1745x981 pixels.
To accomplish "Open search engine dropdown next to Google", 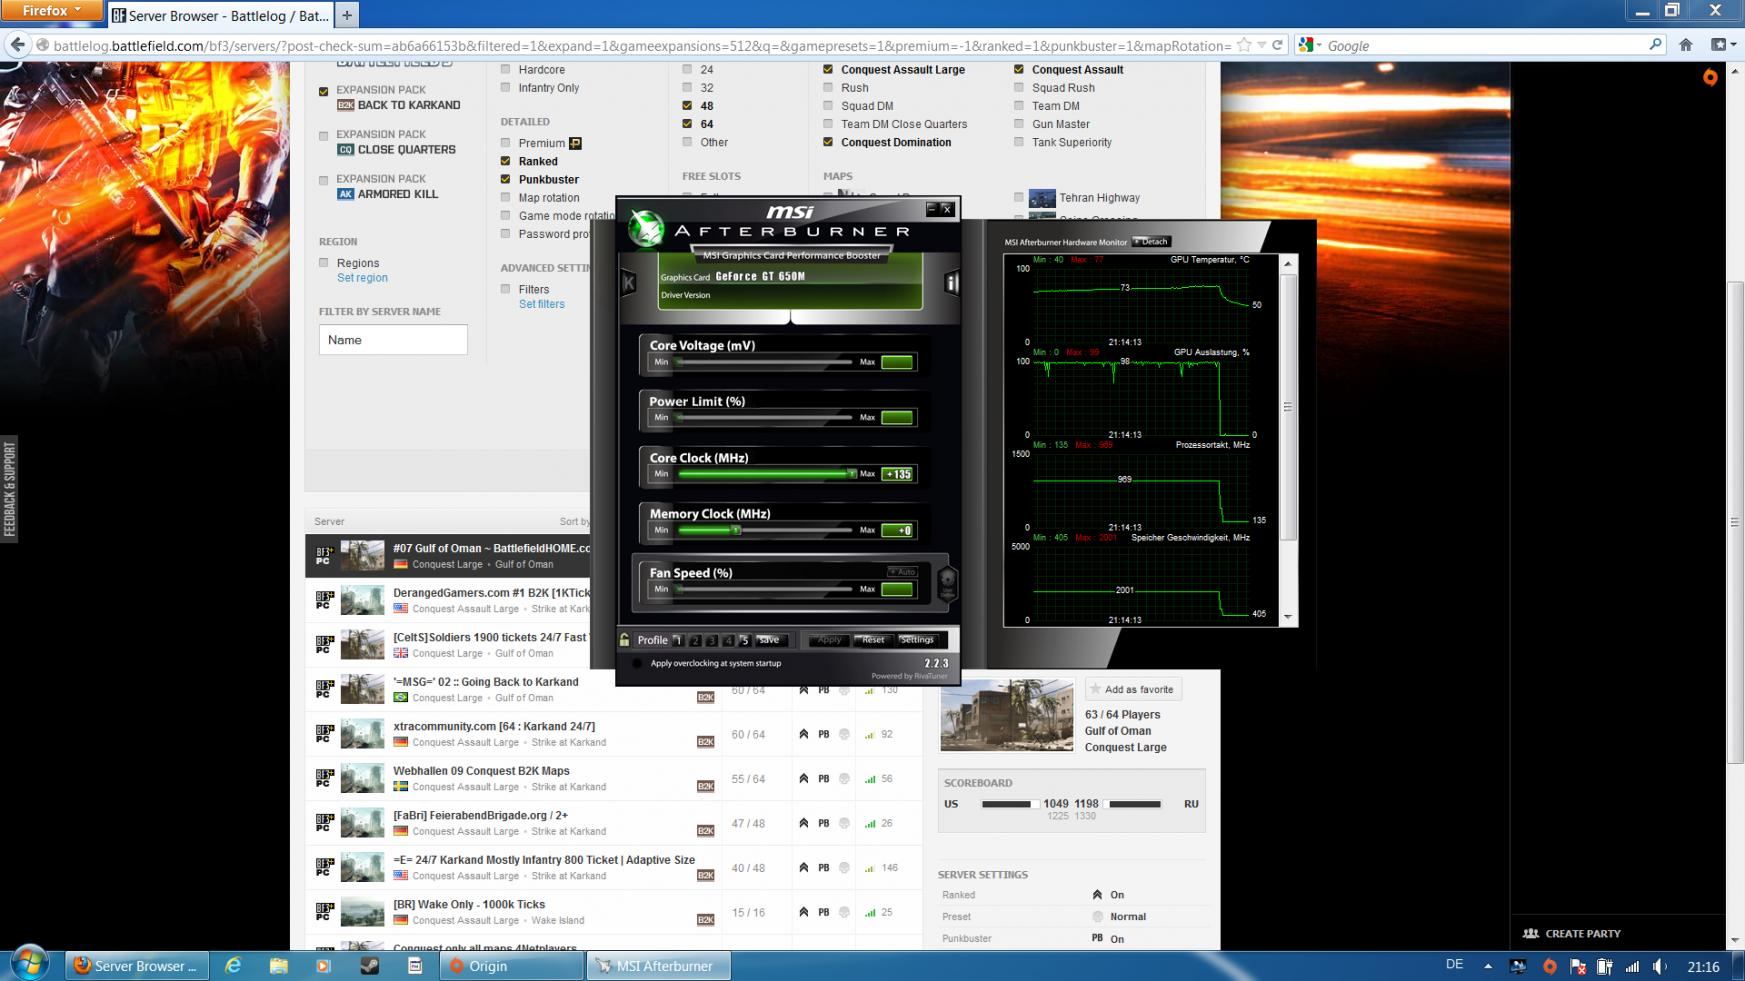I will pos(1309,45).
